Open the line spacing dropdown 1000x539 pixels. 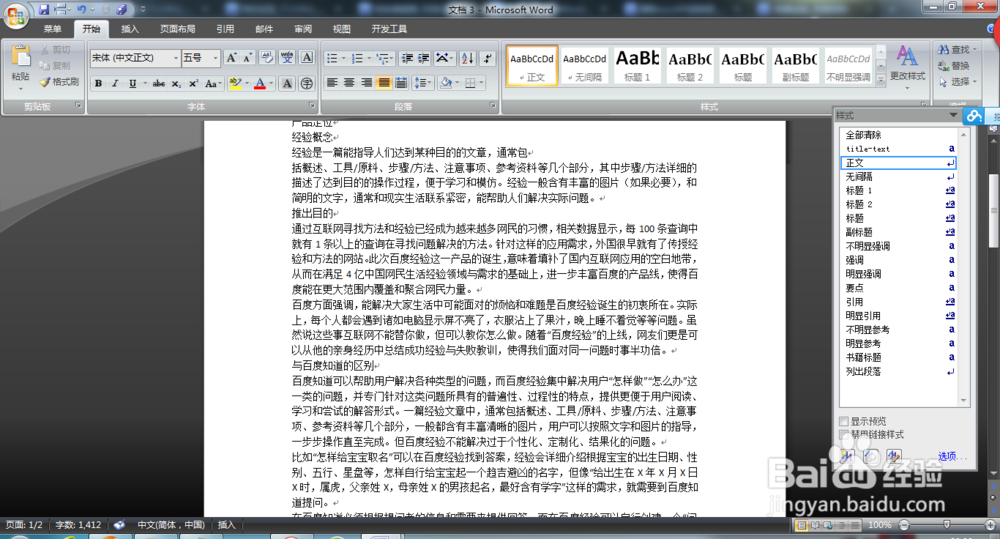tap(422, 83)
